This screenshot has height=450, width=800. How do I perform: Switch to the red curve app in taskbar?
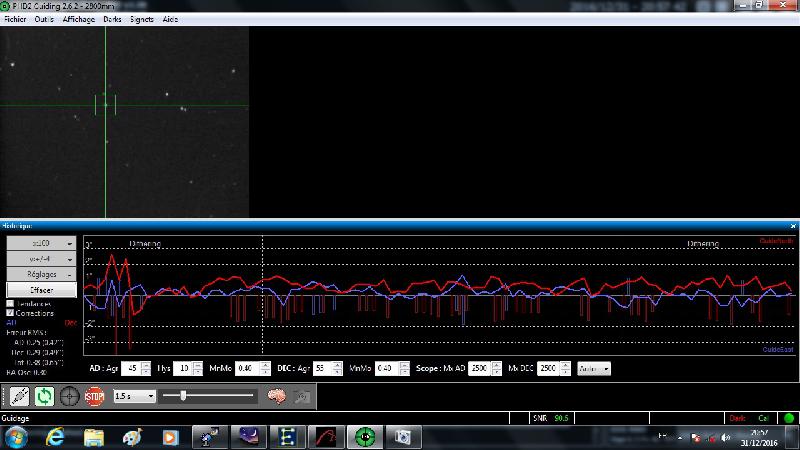click(x=326, y=437)
